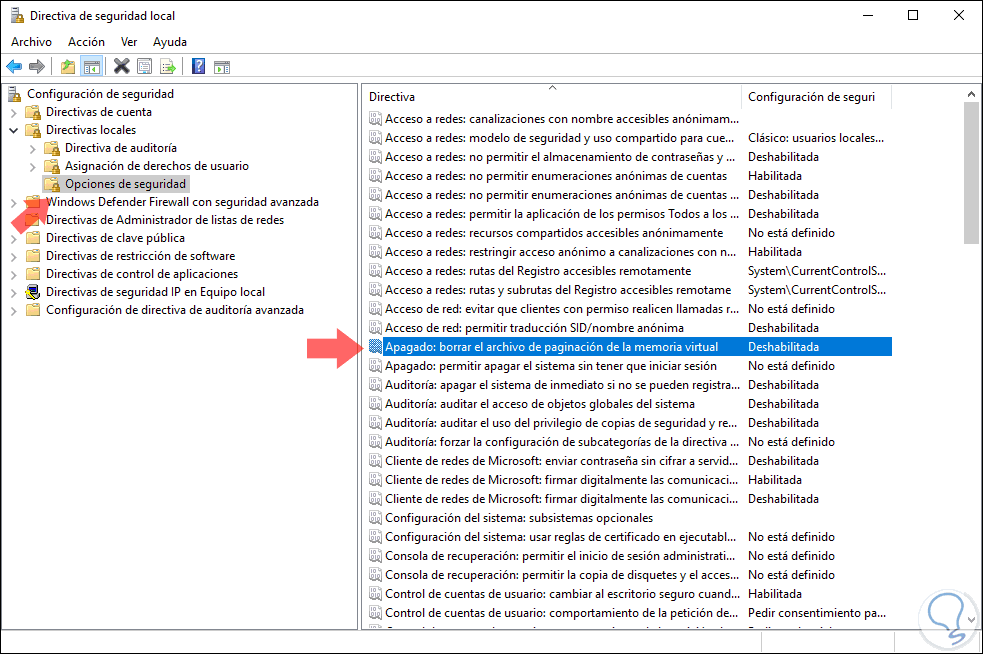Select Control de cuentas: comportamiento de la petición
Viewport: 983px width, 654px height.
pos(562,613)
